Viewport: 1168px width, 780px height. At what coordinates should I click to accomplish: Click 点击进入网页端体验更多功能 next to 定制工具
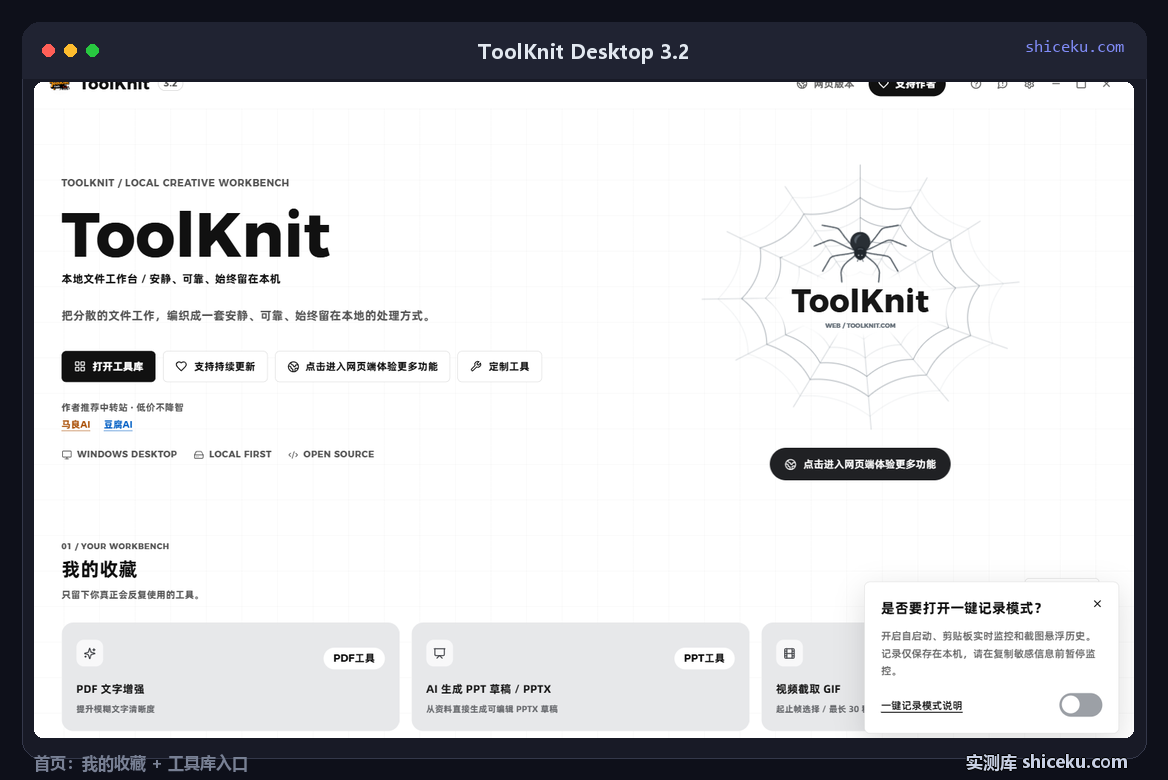[363, 367]
